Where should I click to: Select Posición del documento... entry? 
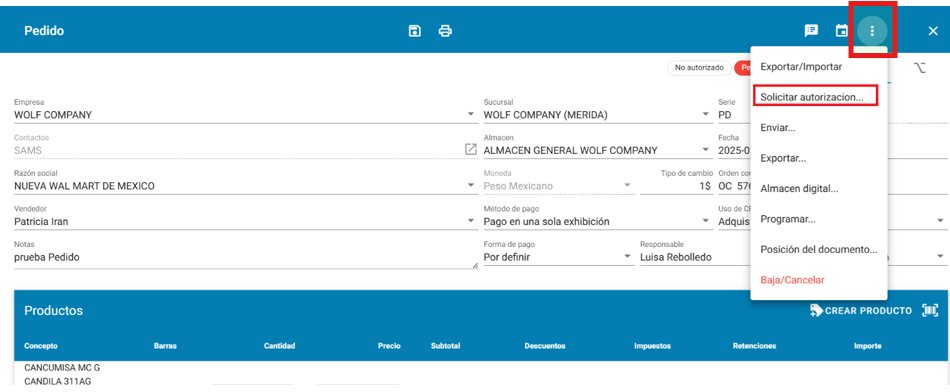819,250
